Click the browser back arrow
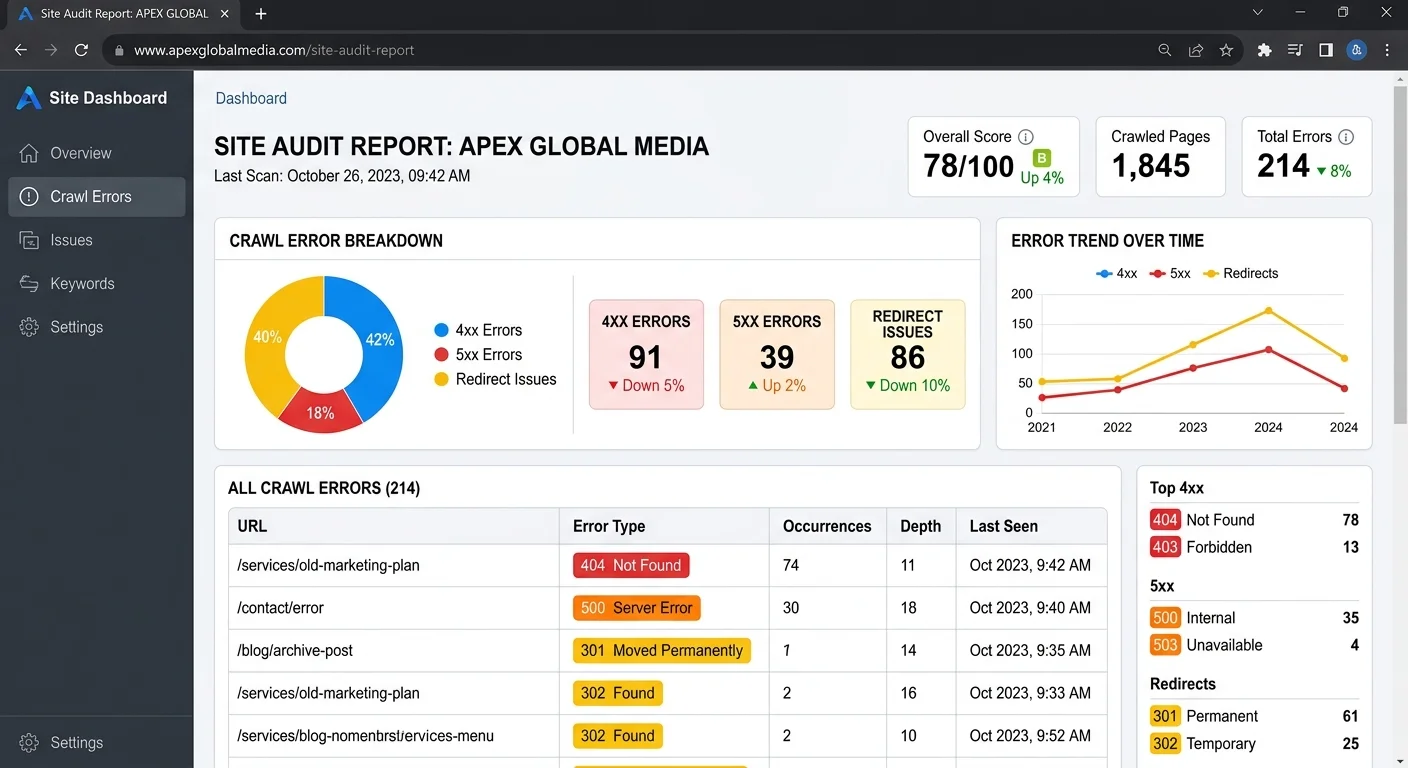 tap(20, 50)
